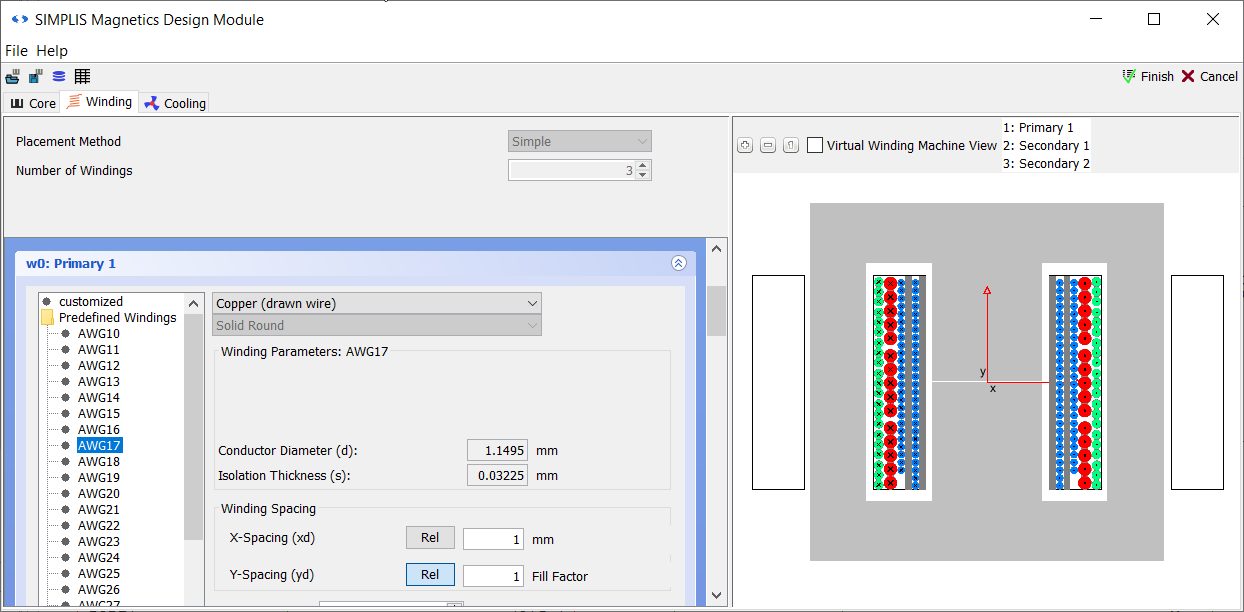Click the save design file icon

tap(36, 77)
